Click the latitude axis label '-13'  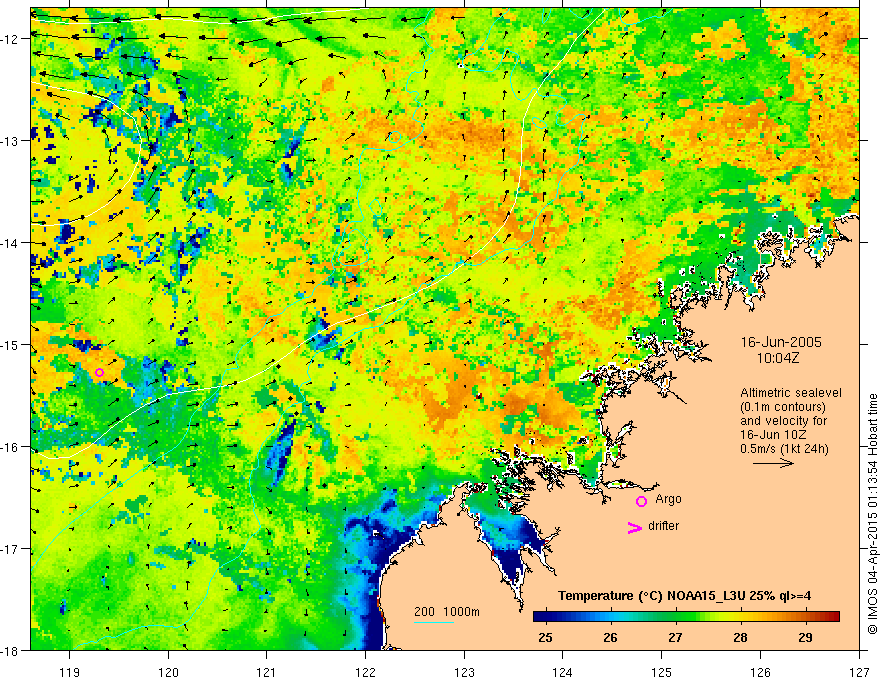pos(11,141)
